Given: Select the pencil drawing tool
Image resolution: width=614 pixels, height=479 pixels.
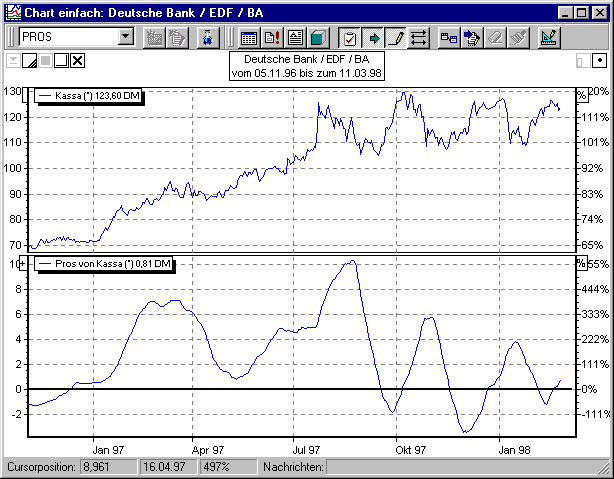Looking at the screenshot, I should coord(395,39).
